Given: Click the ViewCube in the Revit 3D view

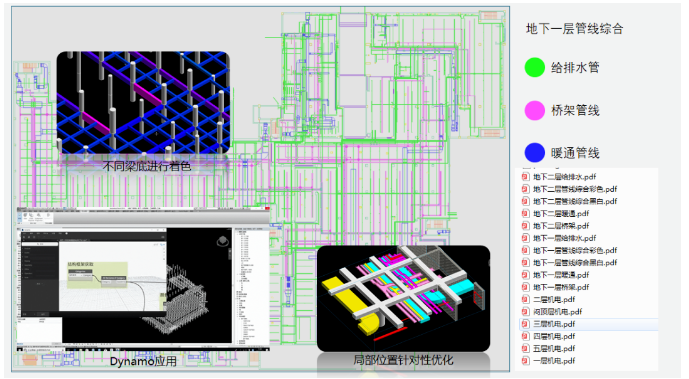Looking at the screenshot, I should click(224, 242).
